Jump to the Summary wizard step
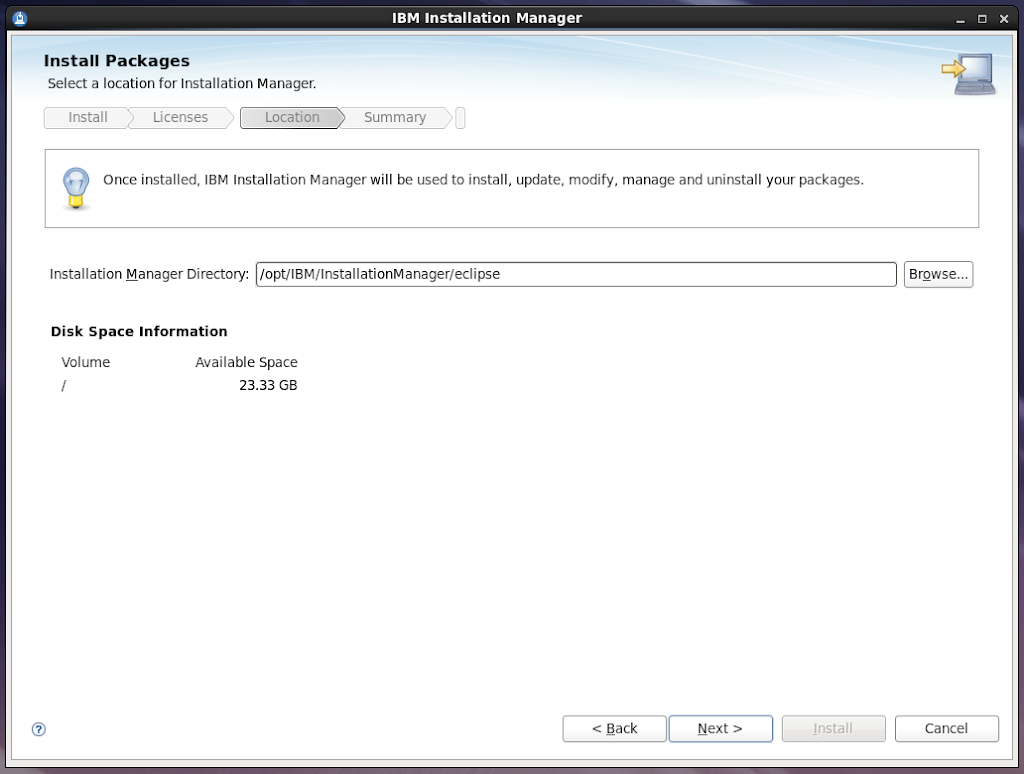This screenshot has height=774, width=1024. tap(394, 117)
